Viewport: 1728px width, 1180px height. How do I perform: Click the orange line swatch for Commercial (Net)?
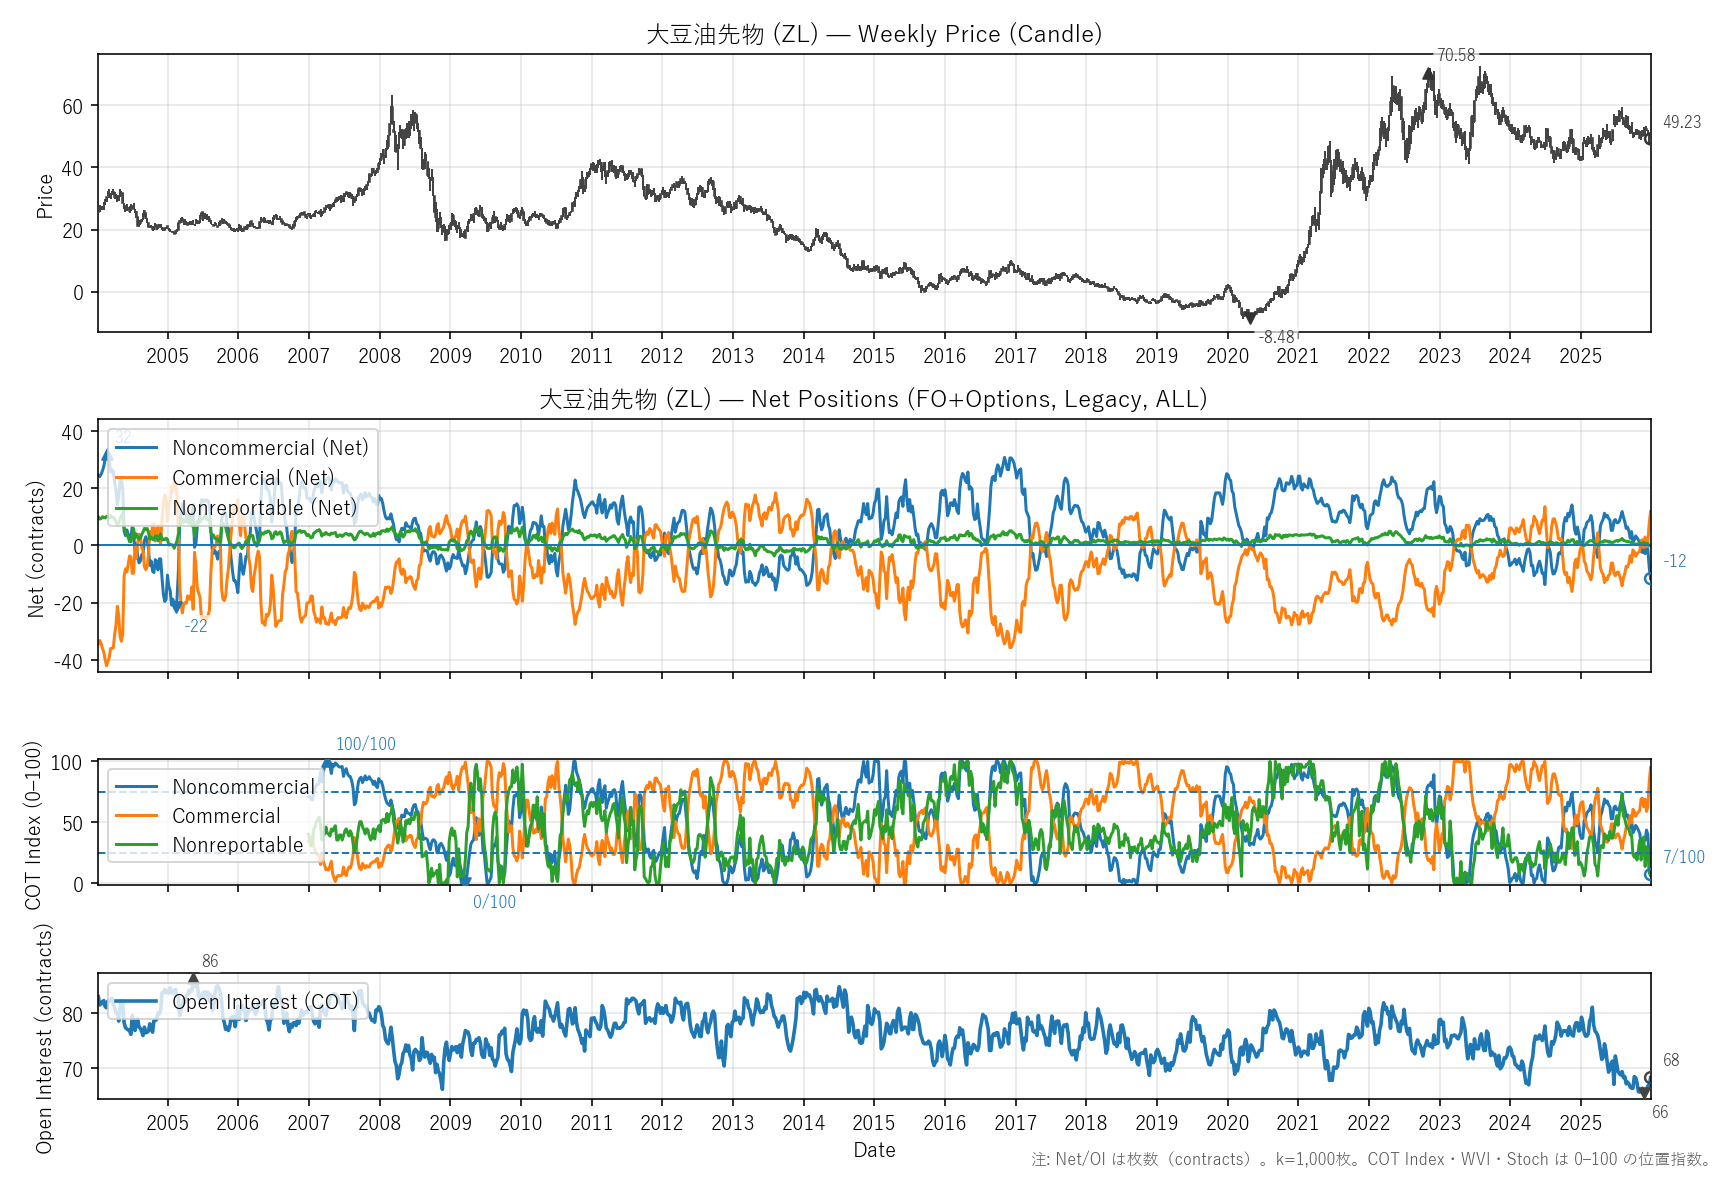tap(137, 478)
